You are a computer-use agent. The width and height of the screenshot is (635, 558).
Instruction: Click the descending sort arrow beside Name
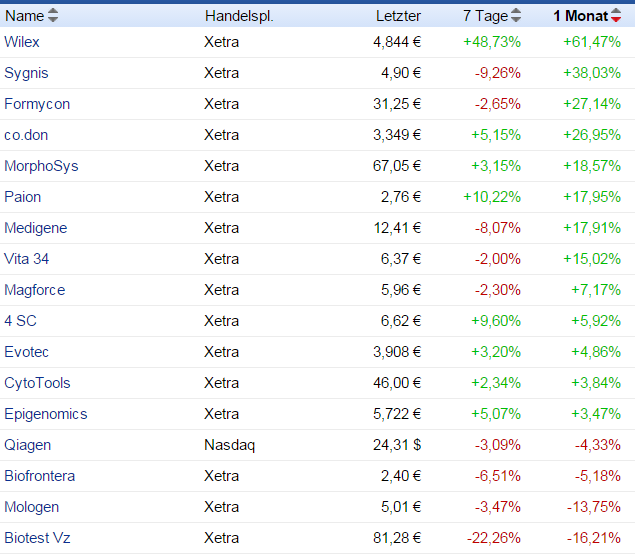pos(53,20)
